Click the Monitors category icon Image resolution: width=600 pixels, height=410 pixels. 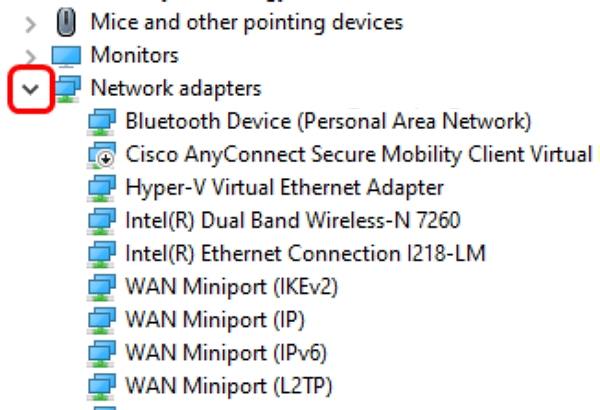66,55
